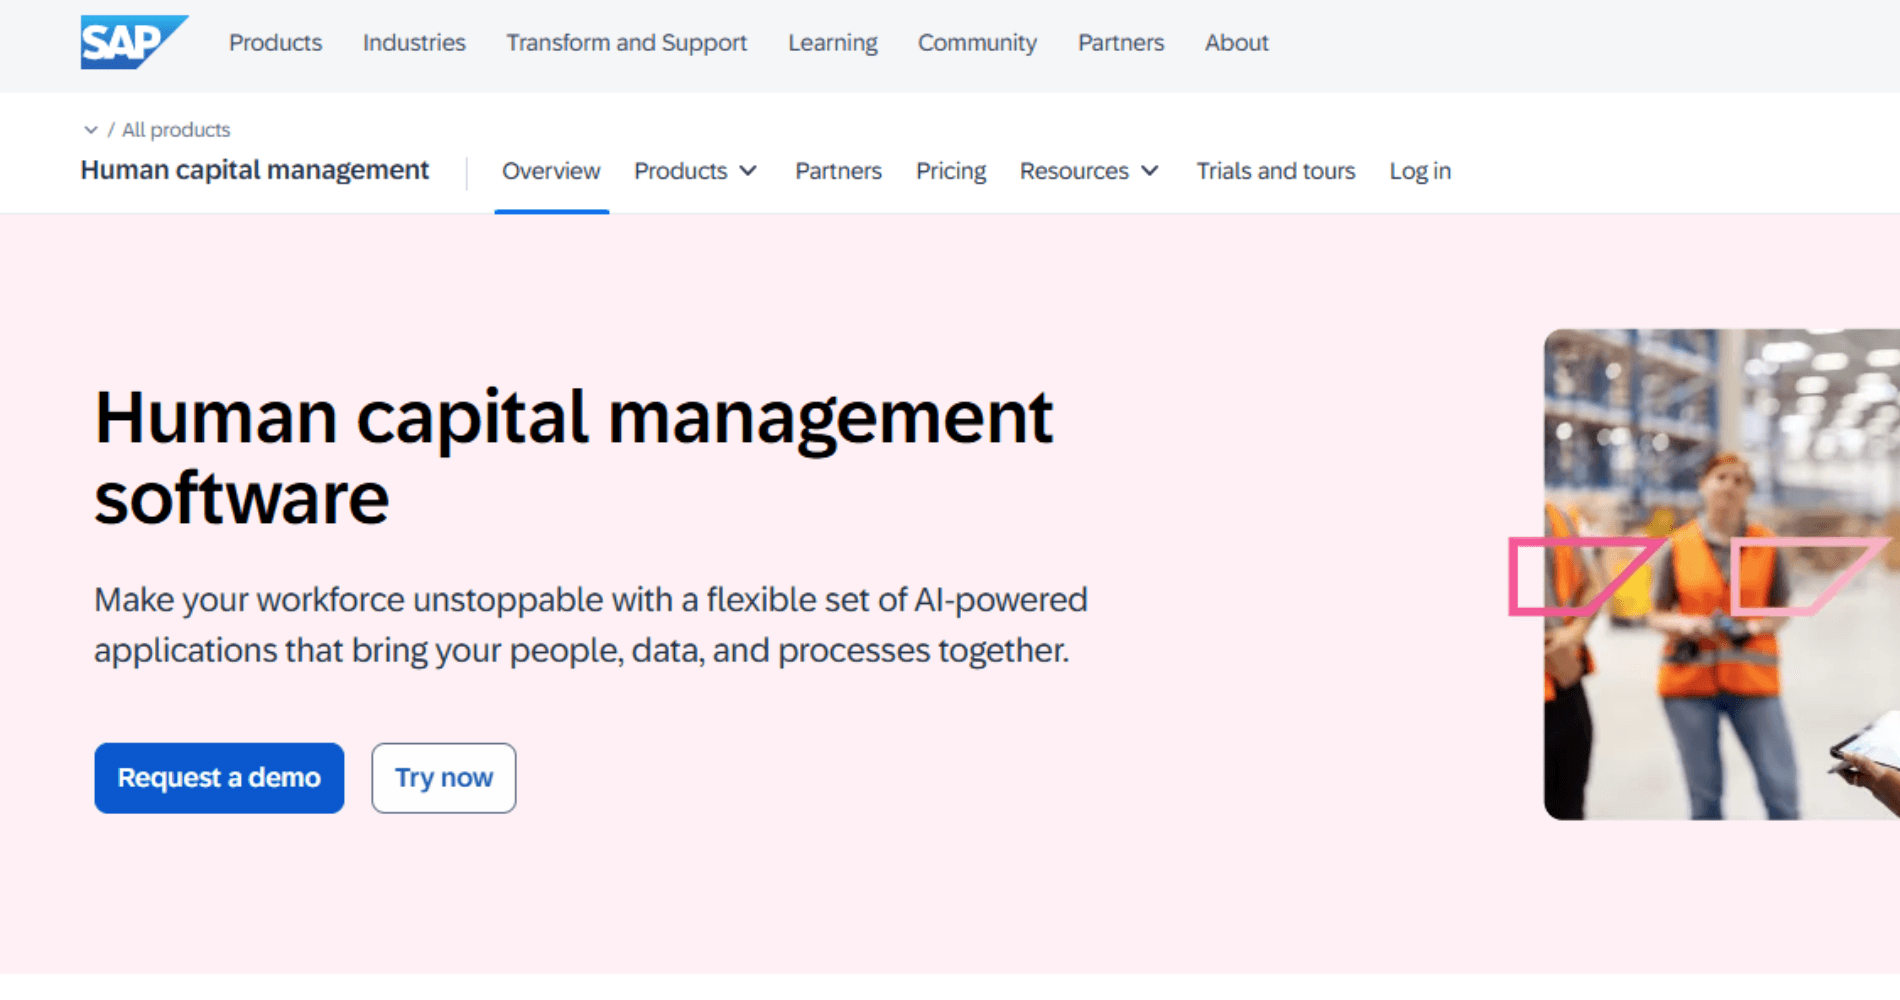Open the Industries menu

(x=414, y=43)
